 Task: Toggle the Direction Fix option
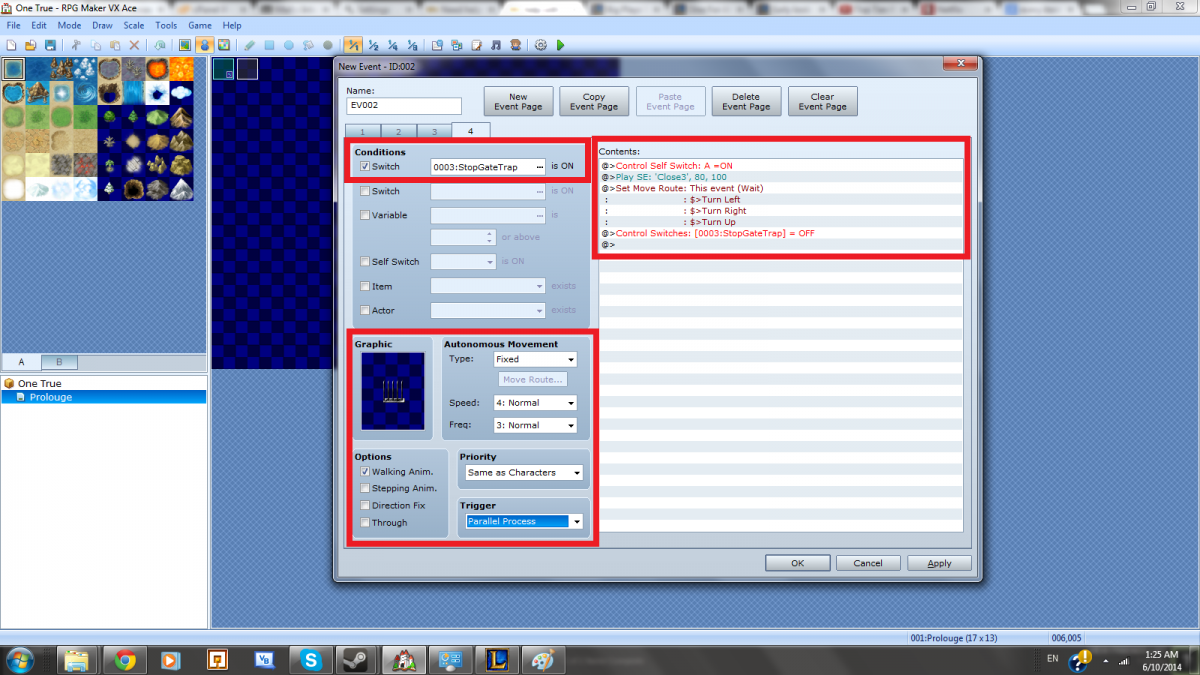click(x=365, y=505)
